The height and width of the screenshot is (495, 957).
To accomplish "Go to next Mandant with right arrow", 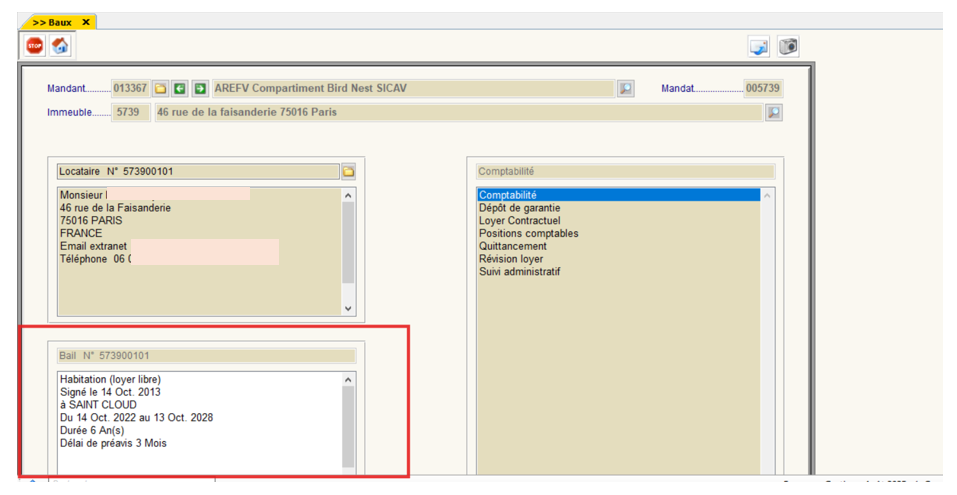I will (200, 89).
